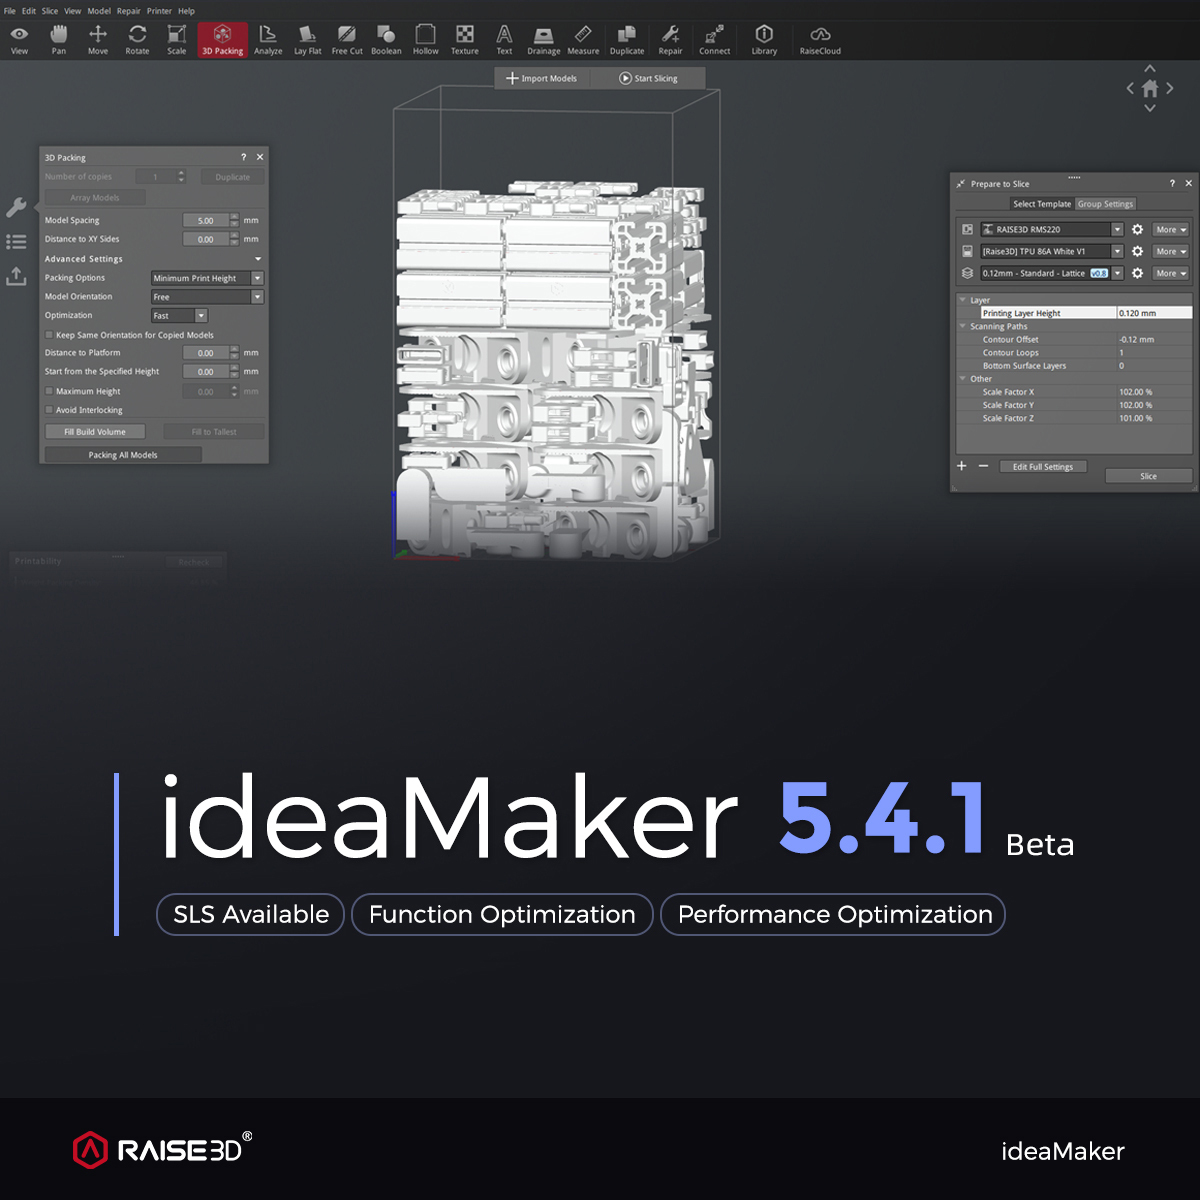
Task: Select the Hollow tool
Action: pos(425,40)
